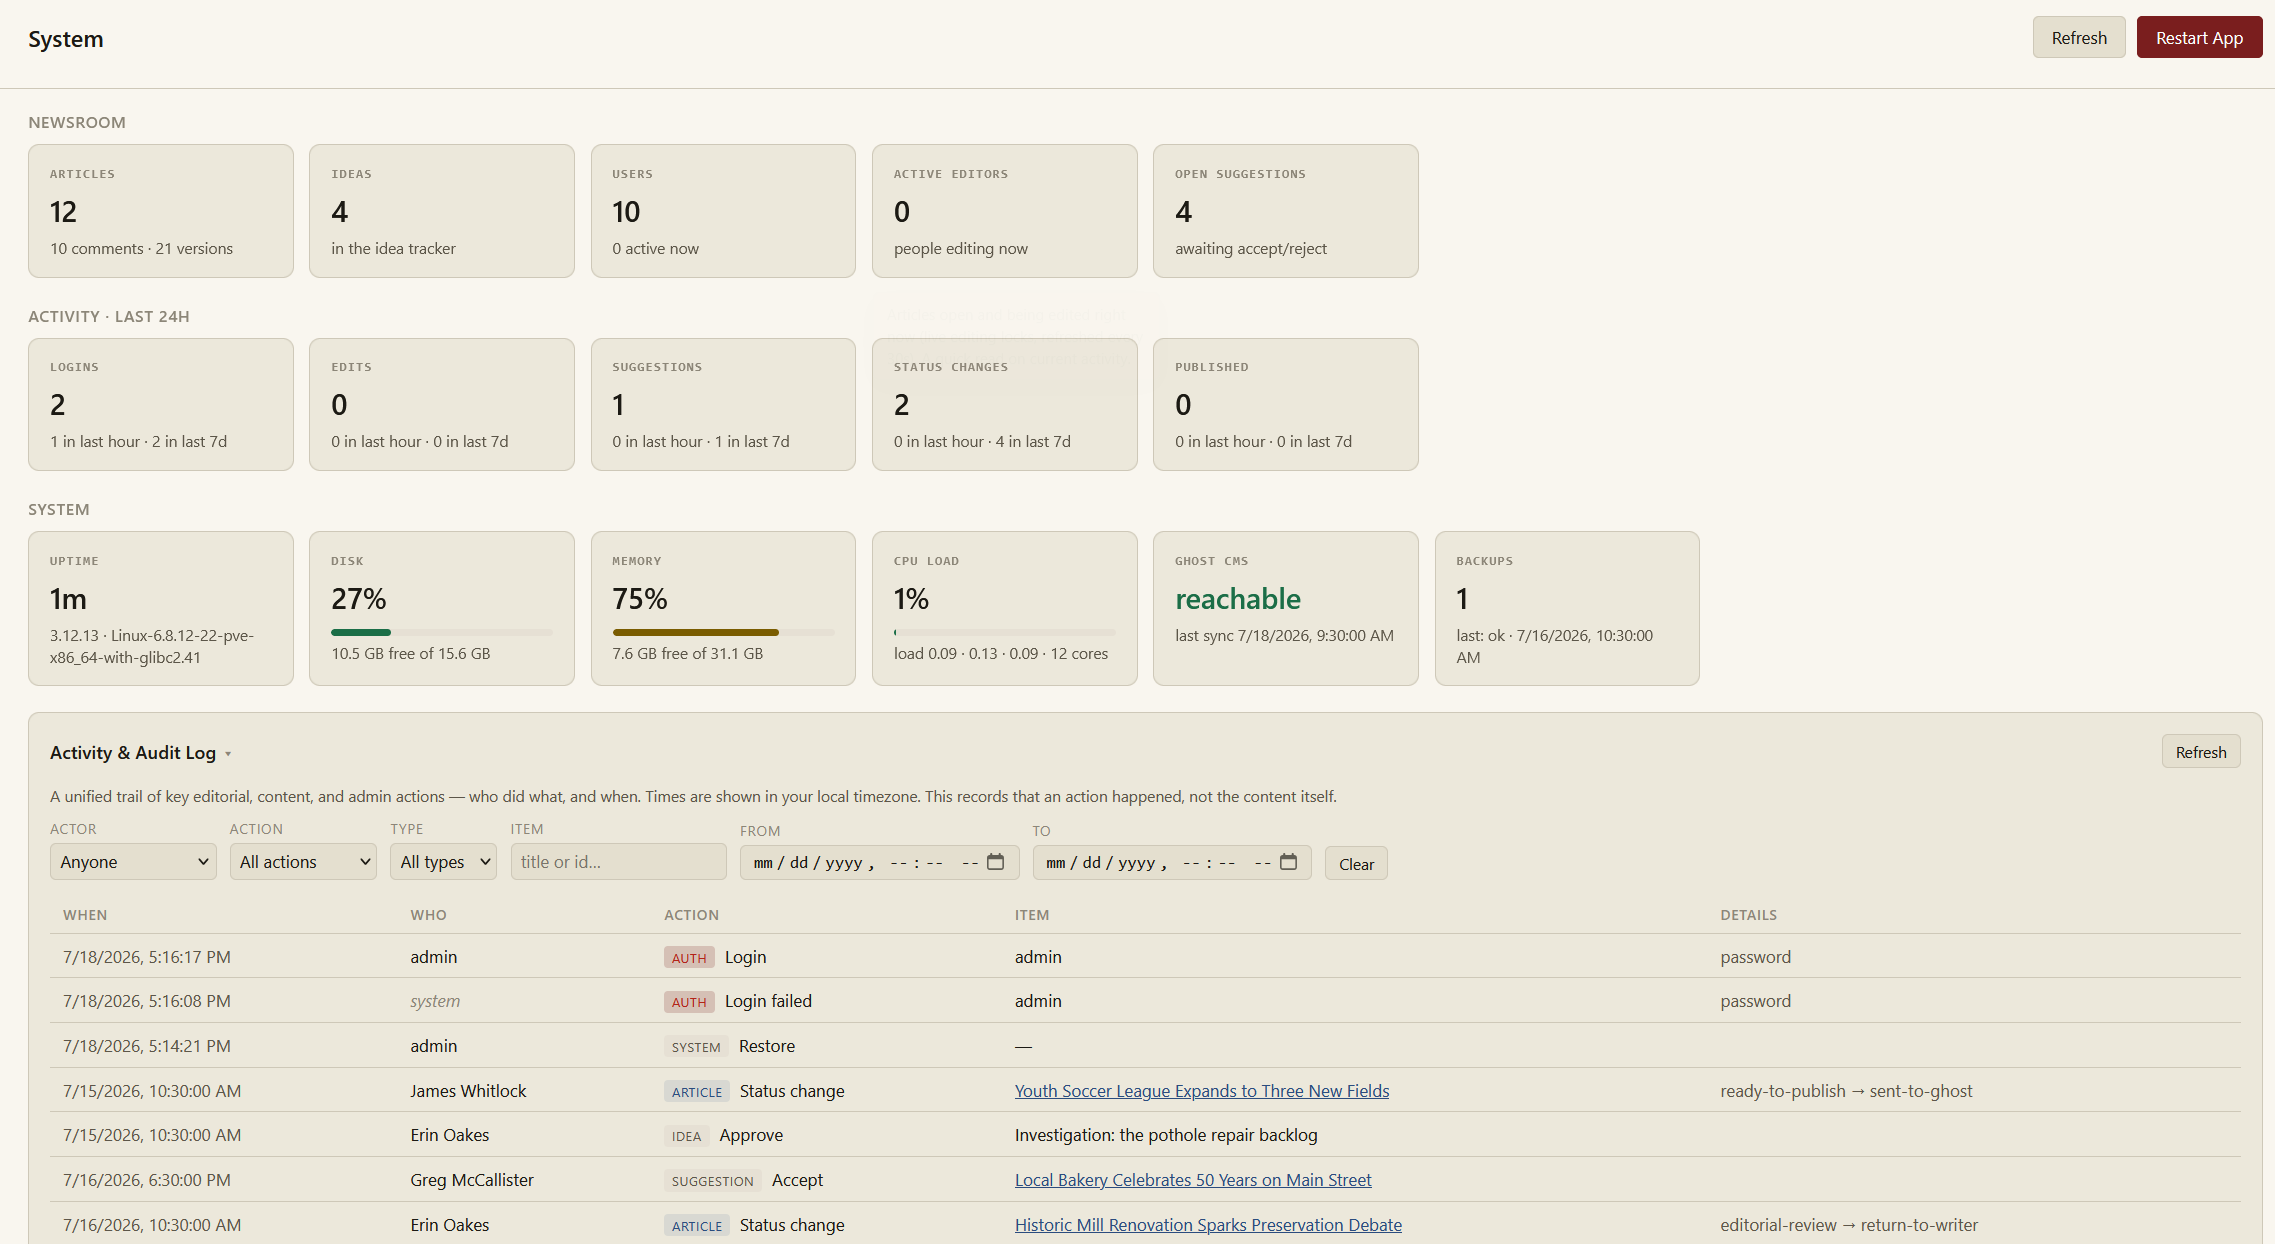Click the WHEN column header

pos(85,915)
